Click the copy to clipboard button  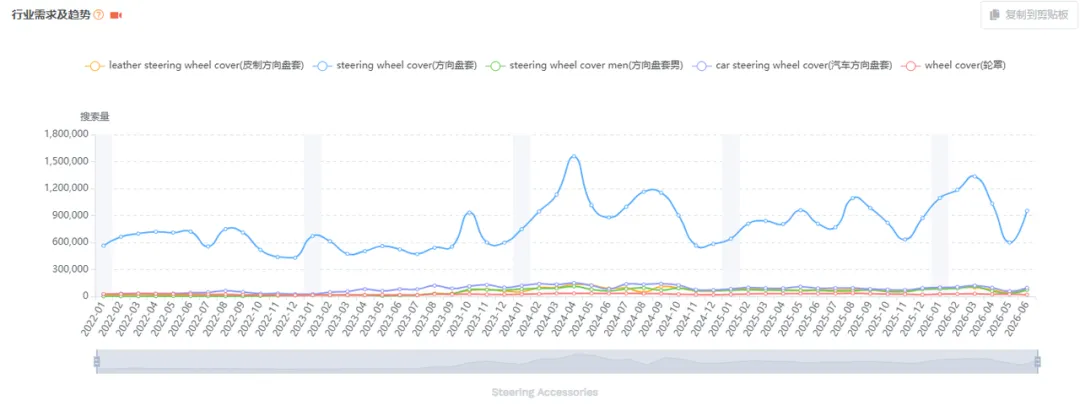pyautogui.click(x=1027, y=14)
